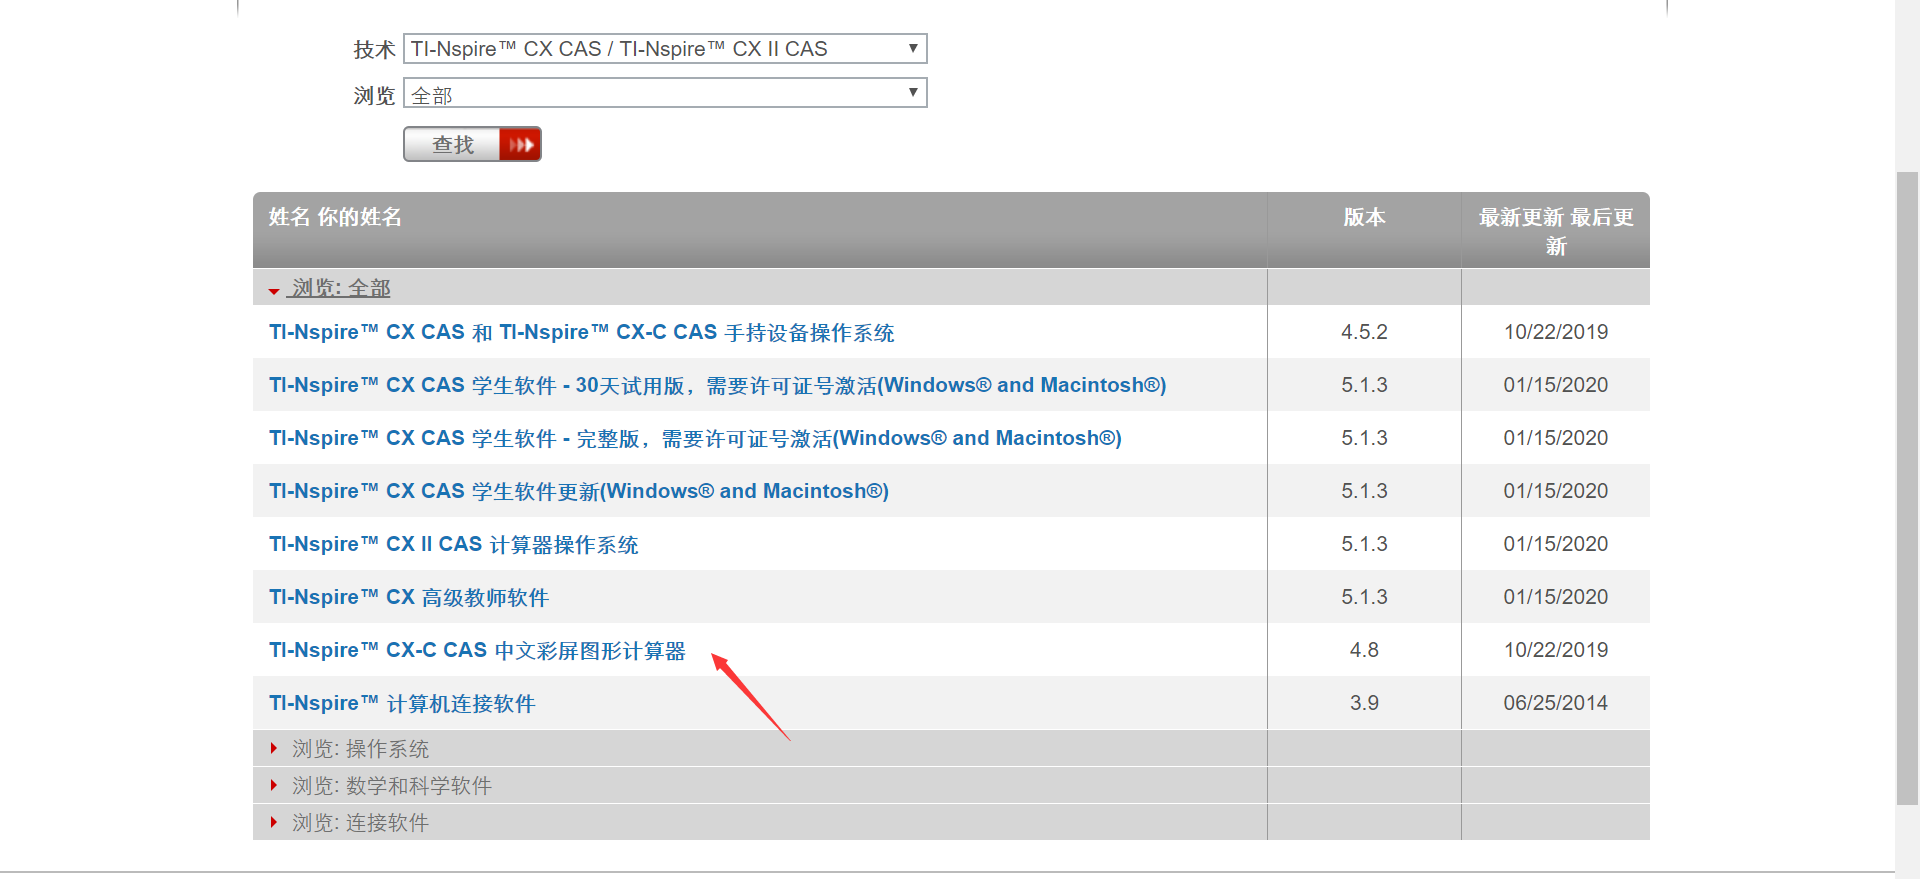
Task: Open the 技术 technology dropdown
Action: click(665, 49)
